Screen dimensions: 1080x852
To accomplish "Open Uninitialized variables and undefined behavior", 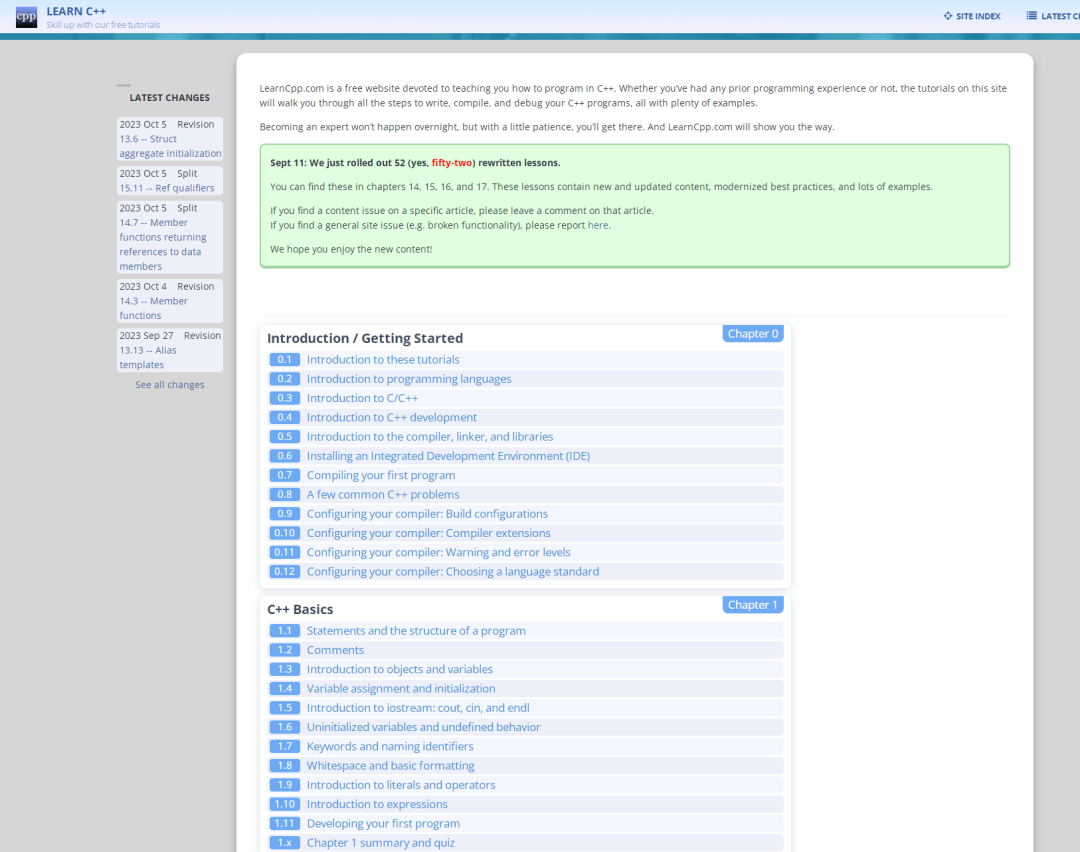I will 424,727.
